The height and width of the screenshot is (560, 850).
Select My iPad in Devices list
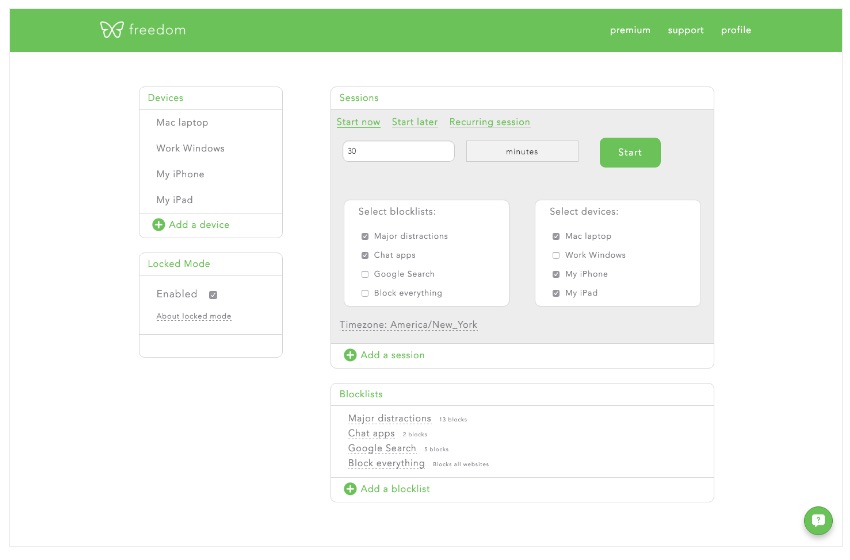(174, 200)
